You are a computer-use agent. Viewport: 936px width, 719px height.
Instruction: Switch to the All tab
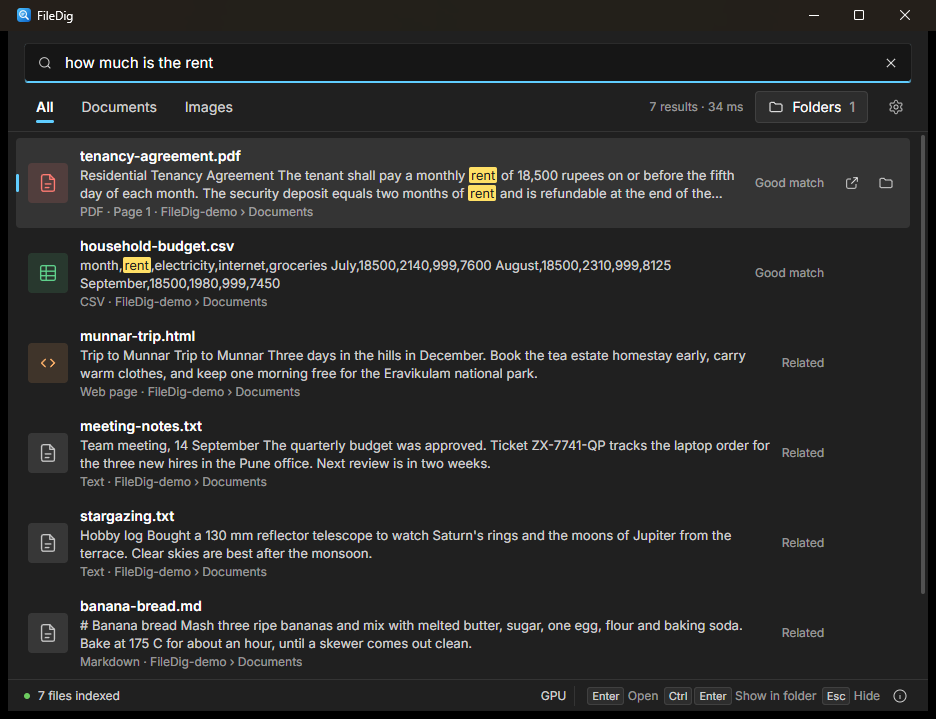click(45, 107)
